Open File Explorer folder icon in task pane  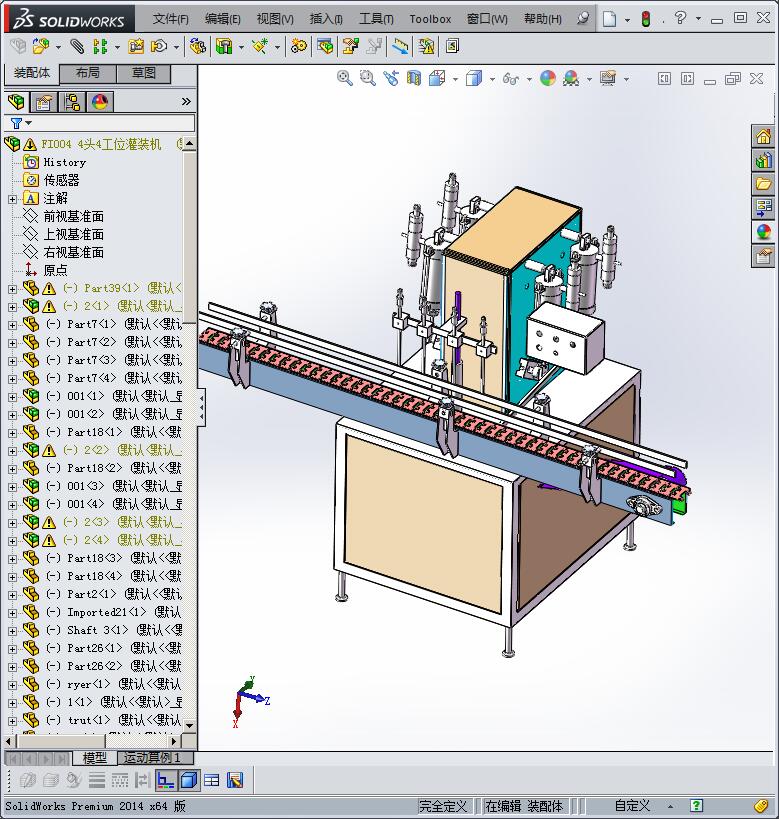(763, 184)
